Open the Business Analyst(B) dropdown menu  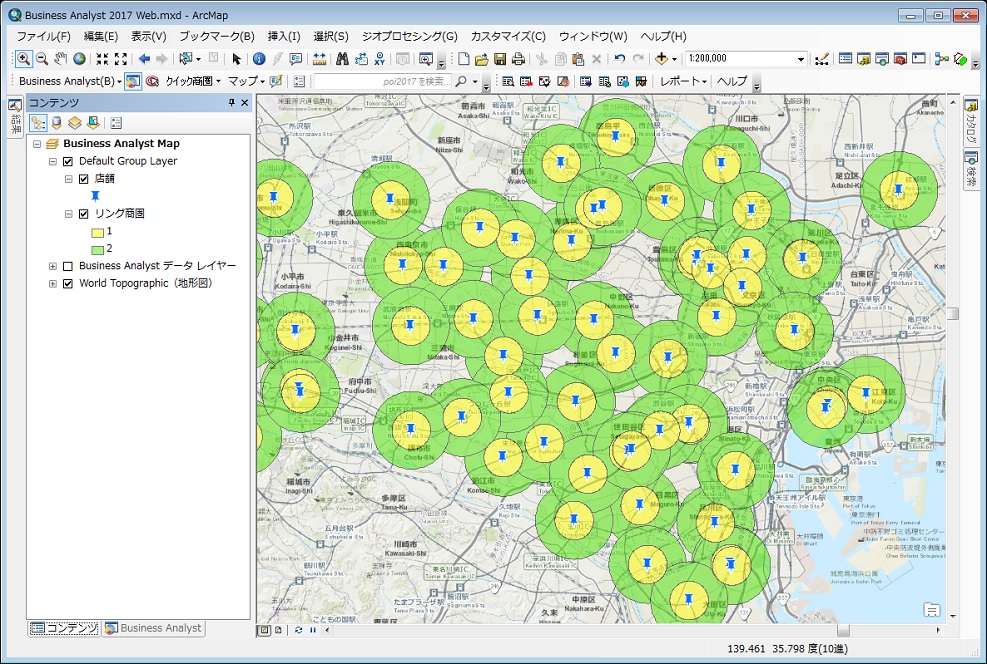click(70, 81)
